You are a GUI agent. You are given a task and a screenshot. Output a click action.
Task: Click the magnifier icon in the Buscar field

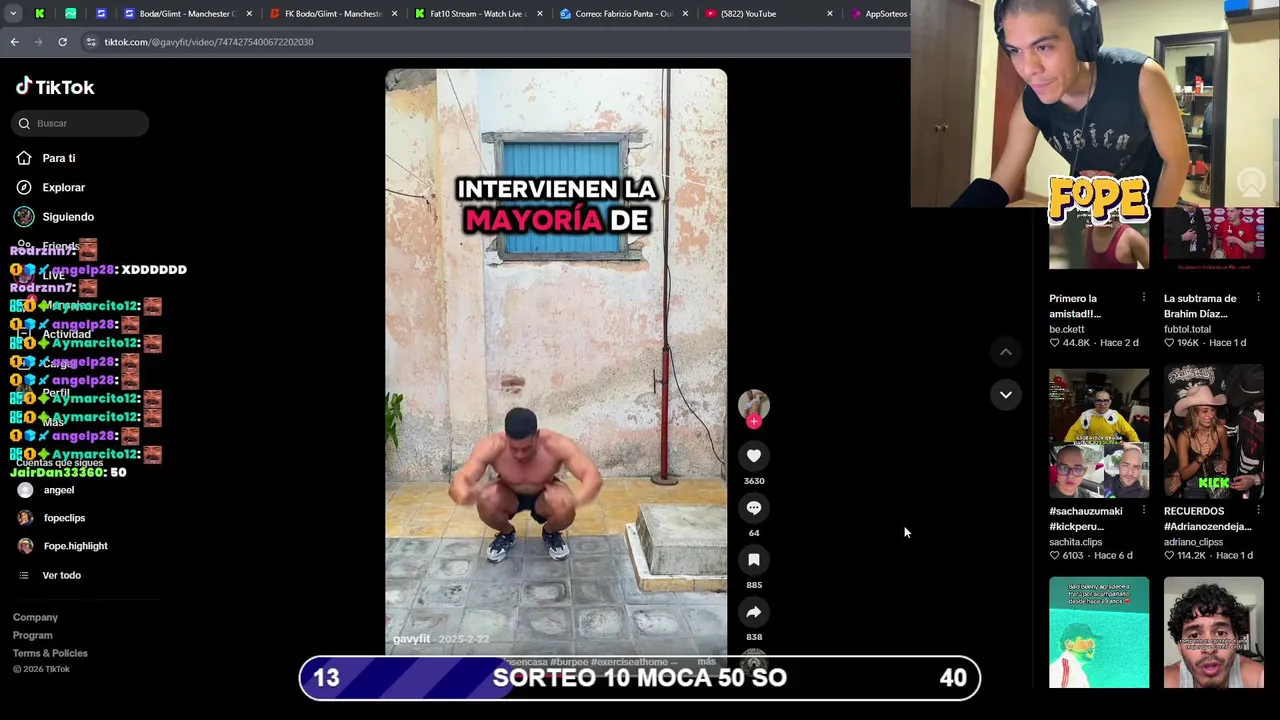tap(24, 123)
